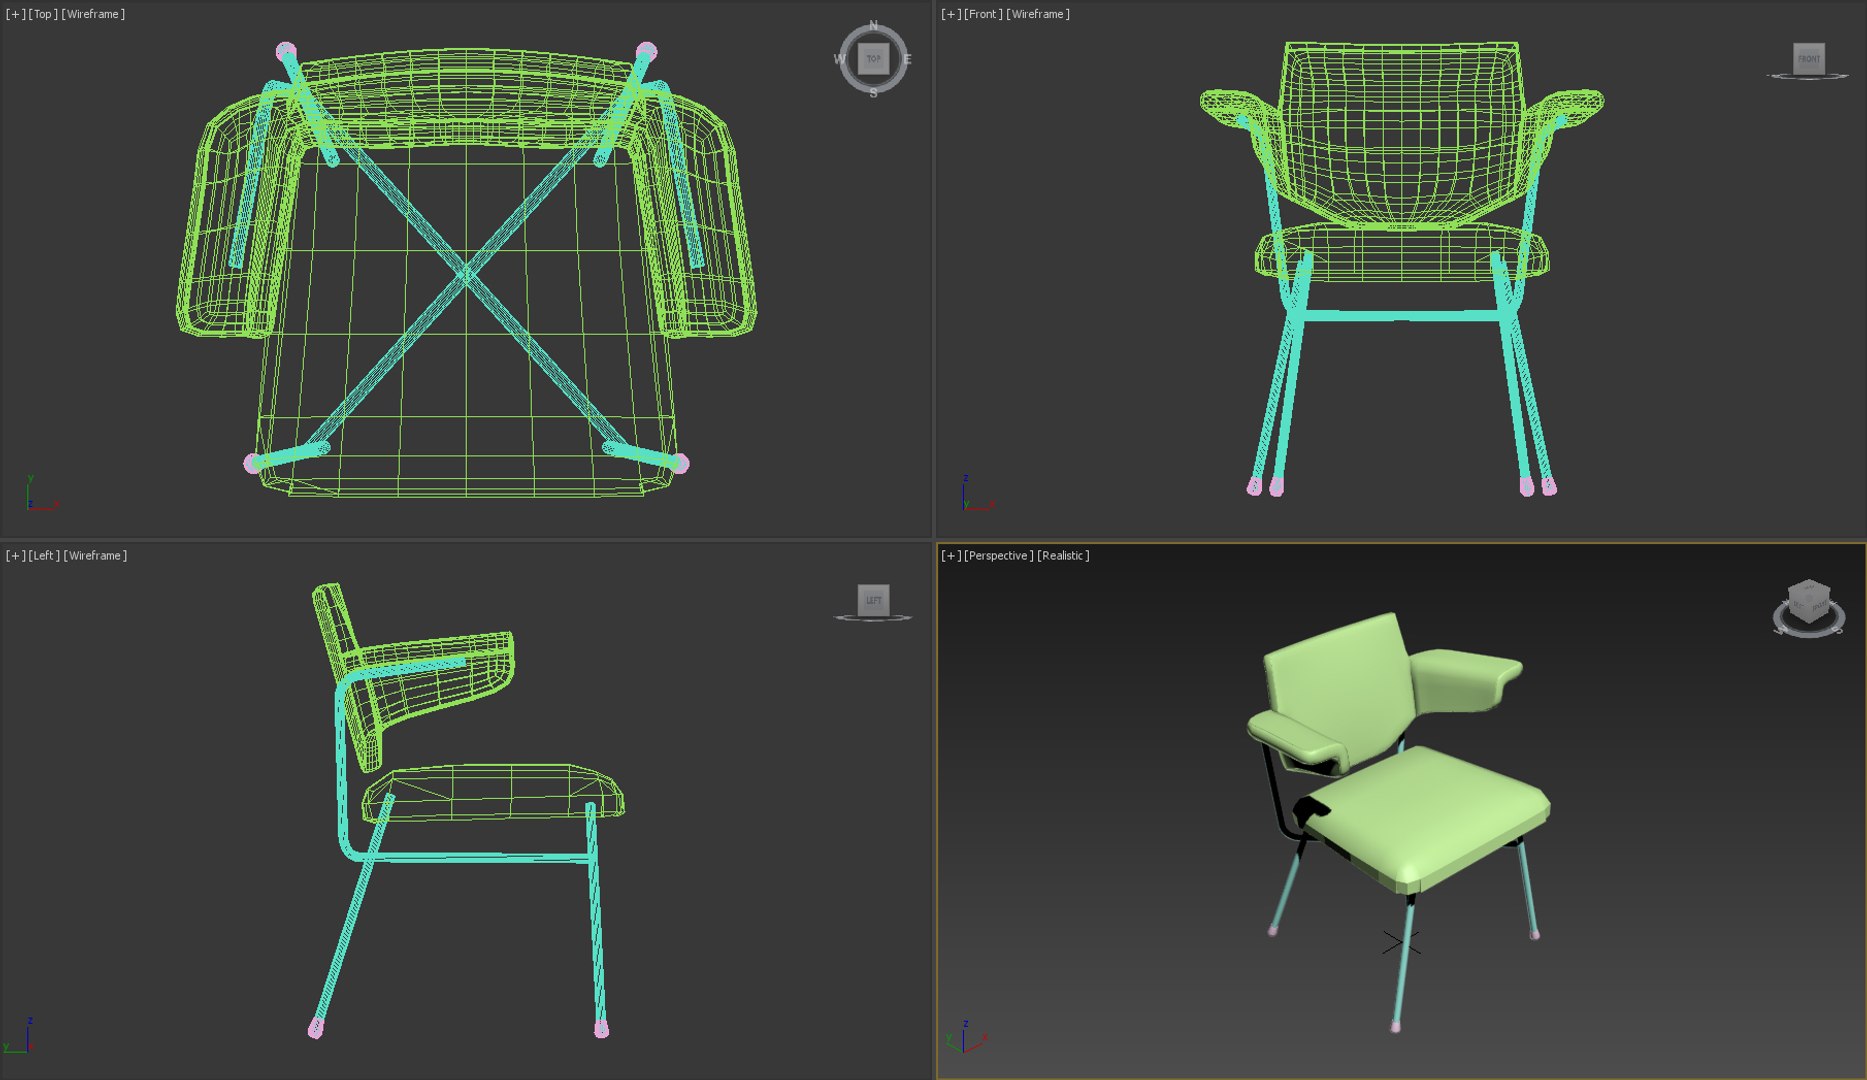Viewport: 1867px width, 1080px height.
Task: Click the Left viewport ViewCube
Action: pos(873,600)
